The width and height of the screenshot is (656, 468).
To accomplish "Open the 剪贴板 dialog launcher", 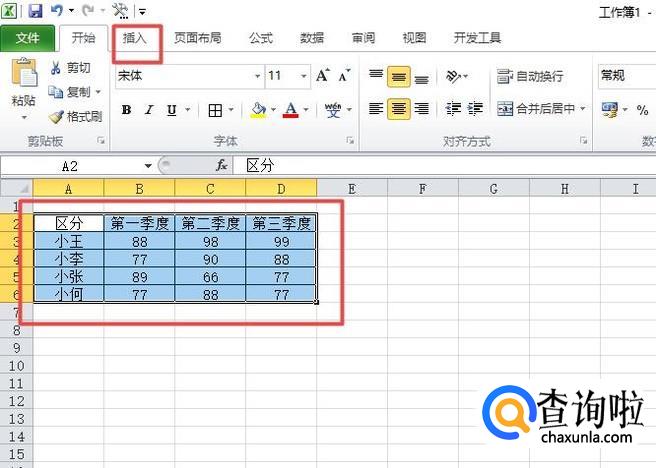I will pos(101,141).
